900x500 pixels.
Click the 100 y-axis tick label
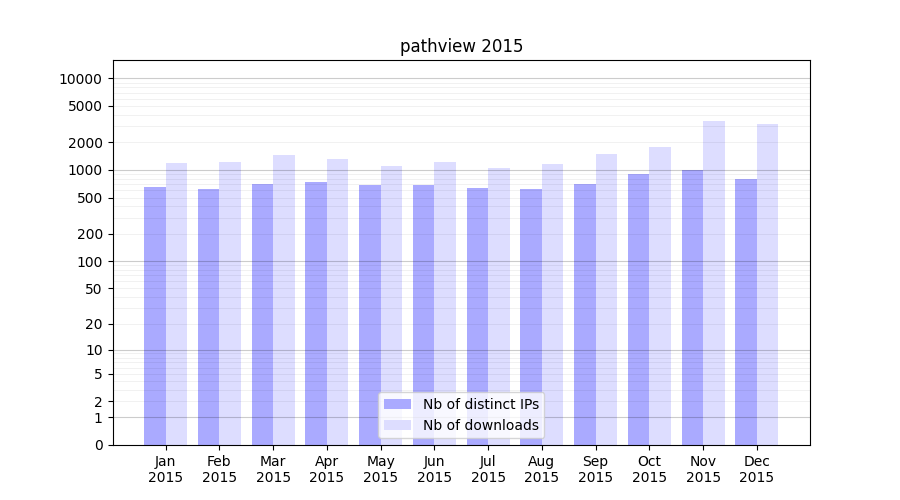point(89,262)
